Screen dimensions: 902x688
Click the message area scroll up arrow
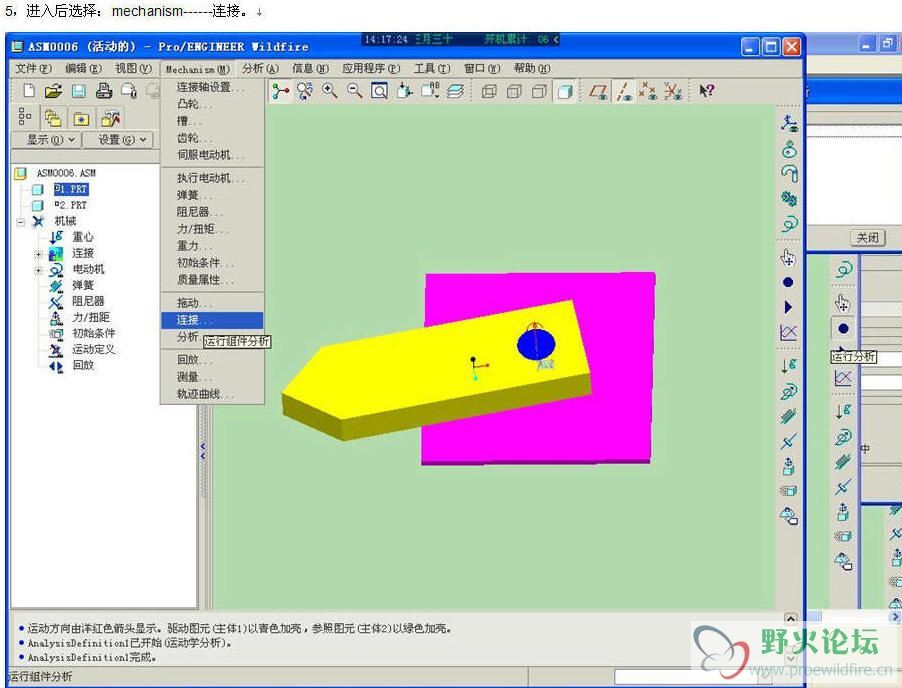coord(791,619)
